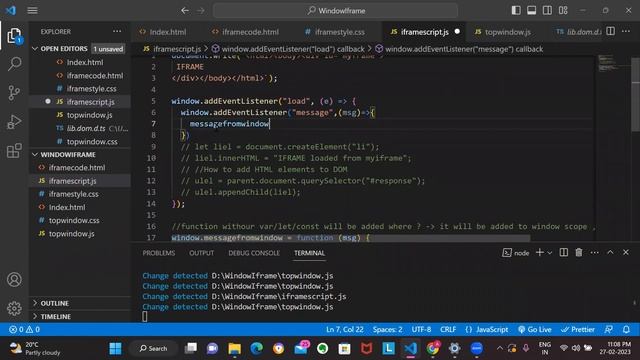Go forward with the navigation arrow
The height and width of the screenshot is (360, 640).
[200, 11]
